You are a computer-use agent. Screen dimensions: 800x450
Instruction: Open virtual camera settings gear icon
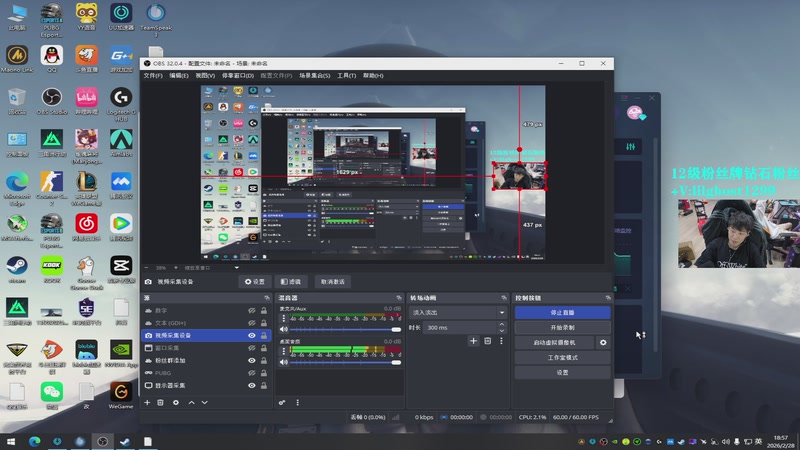click(x=603, y=342)
